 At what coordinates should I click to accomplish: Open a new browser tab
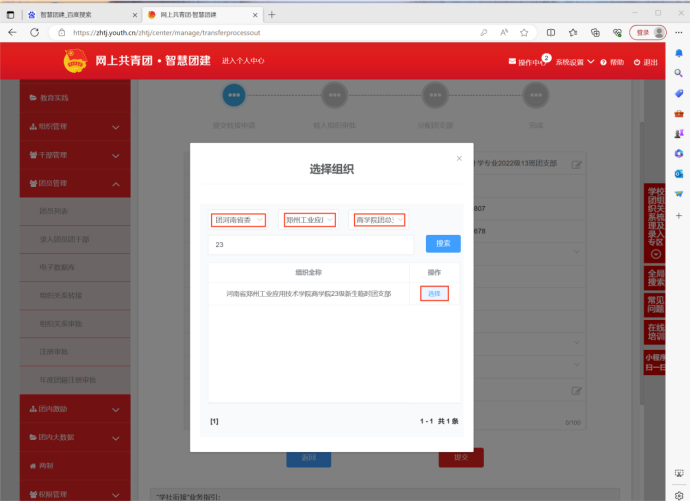coord(272,14)
